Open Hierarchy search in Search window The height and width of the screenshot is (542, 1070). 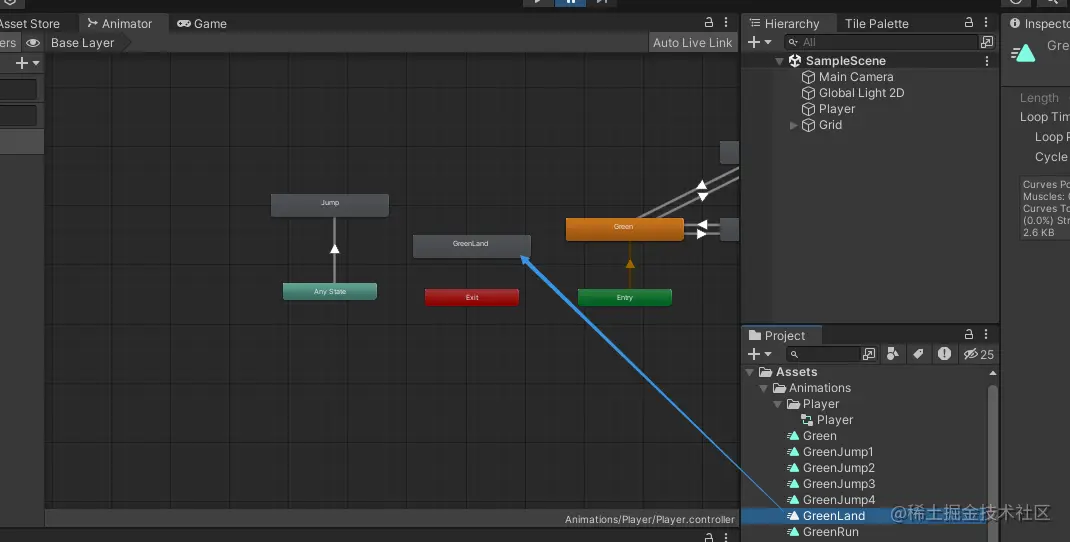pos(987,42)
